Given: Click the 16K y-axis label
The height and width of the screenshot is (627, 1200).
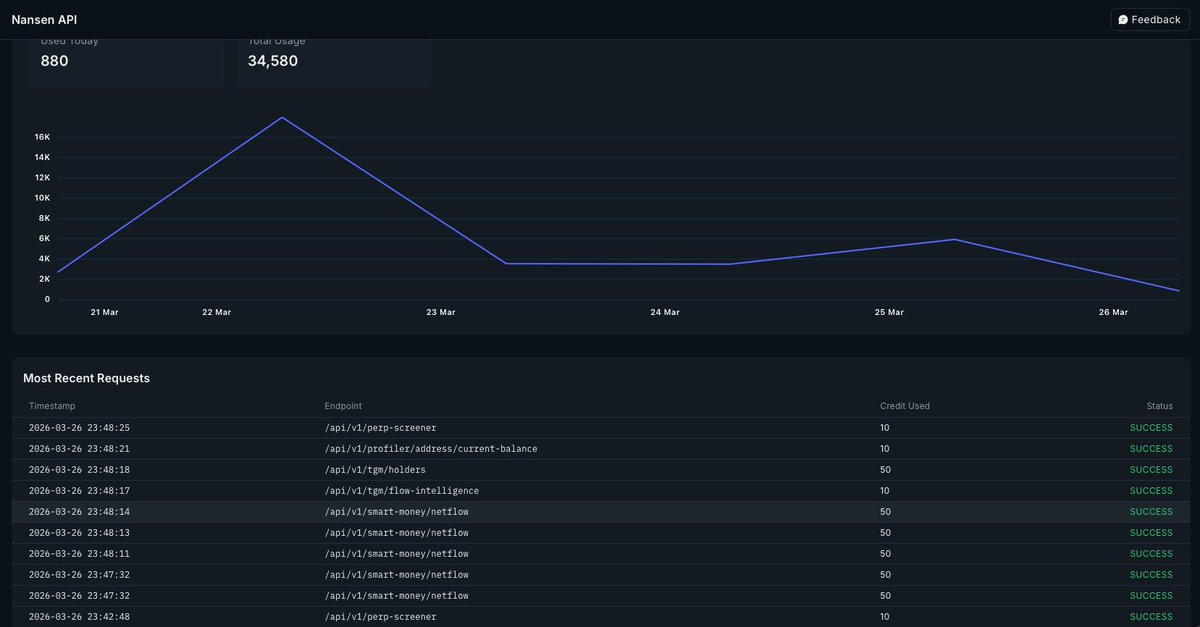Looking at the screenshot, I should click(x=42, y=137).
